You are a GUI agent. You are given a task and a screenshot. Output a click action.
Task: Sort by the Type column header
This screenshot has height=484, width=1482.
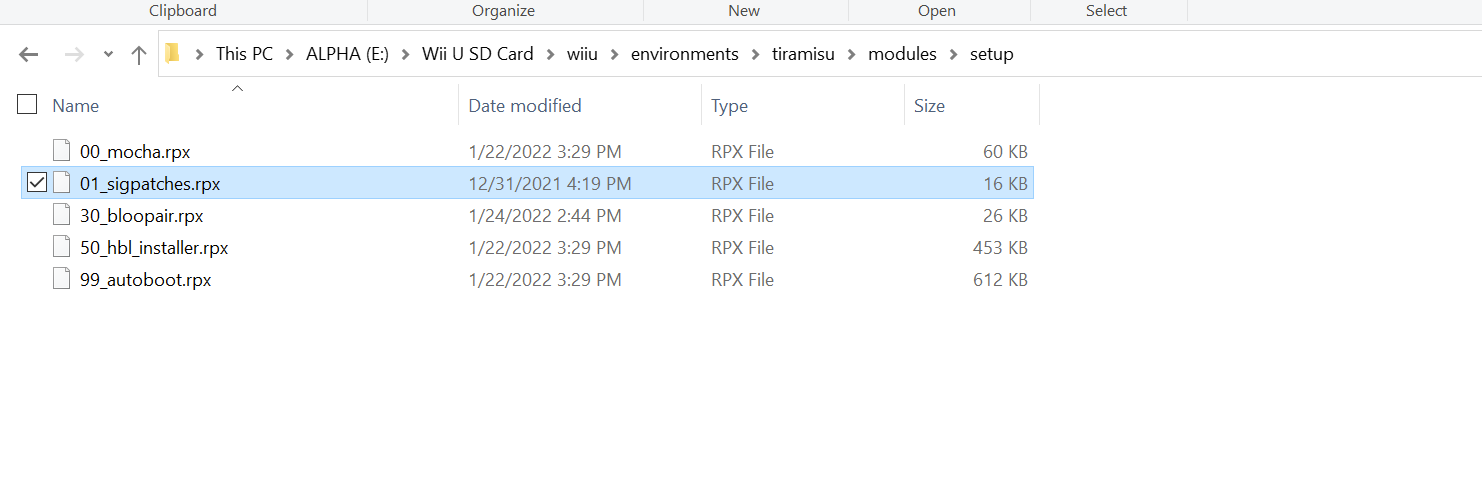729,105
